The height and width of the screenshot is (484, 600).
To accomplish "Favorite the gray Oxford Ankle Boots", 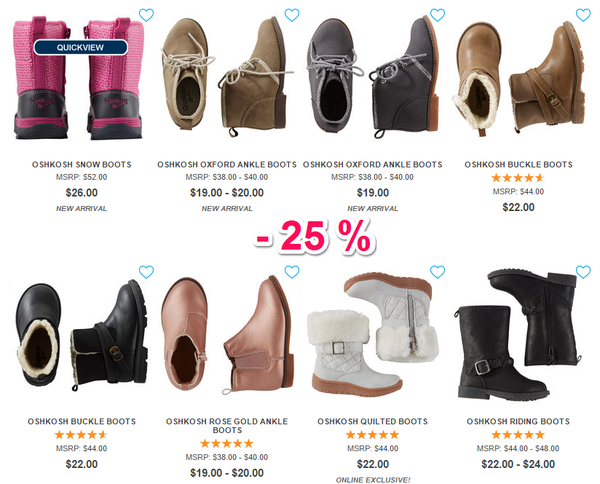I will click(x=437, y=15).
